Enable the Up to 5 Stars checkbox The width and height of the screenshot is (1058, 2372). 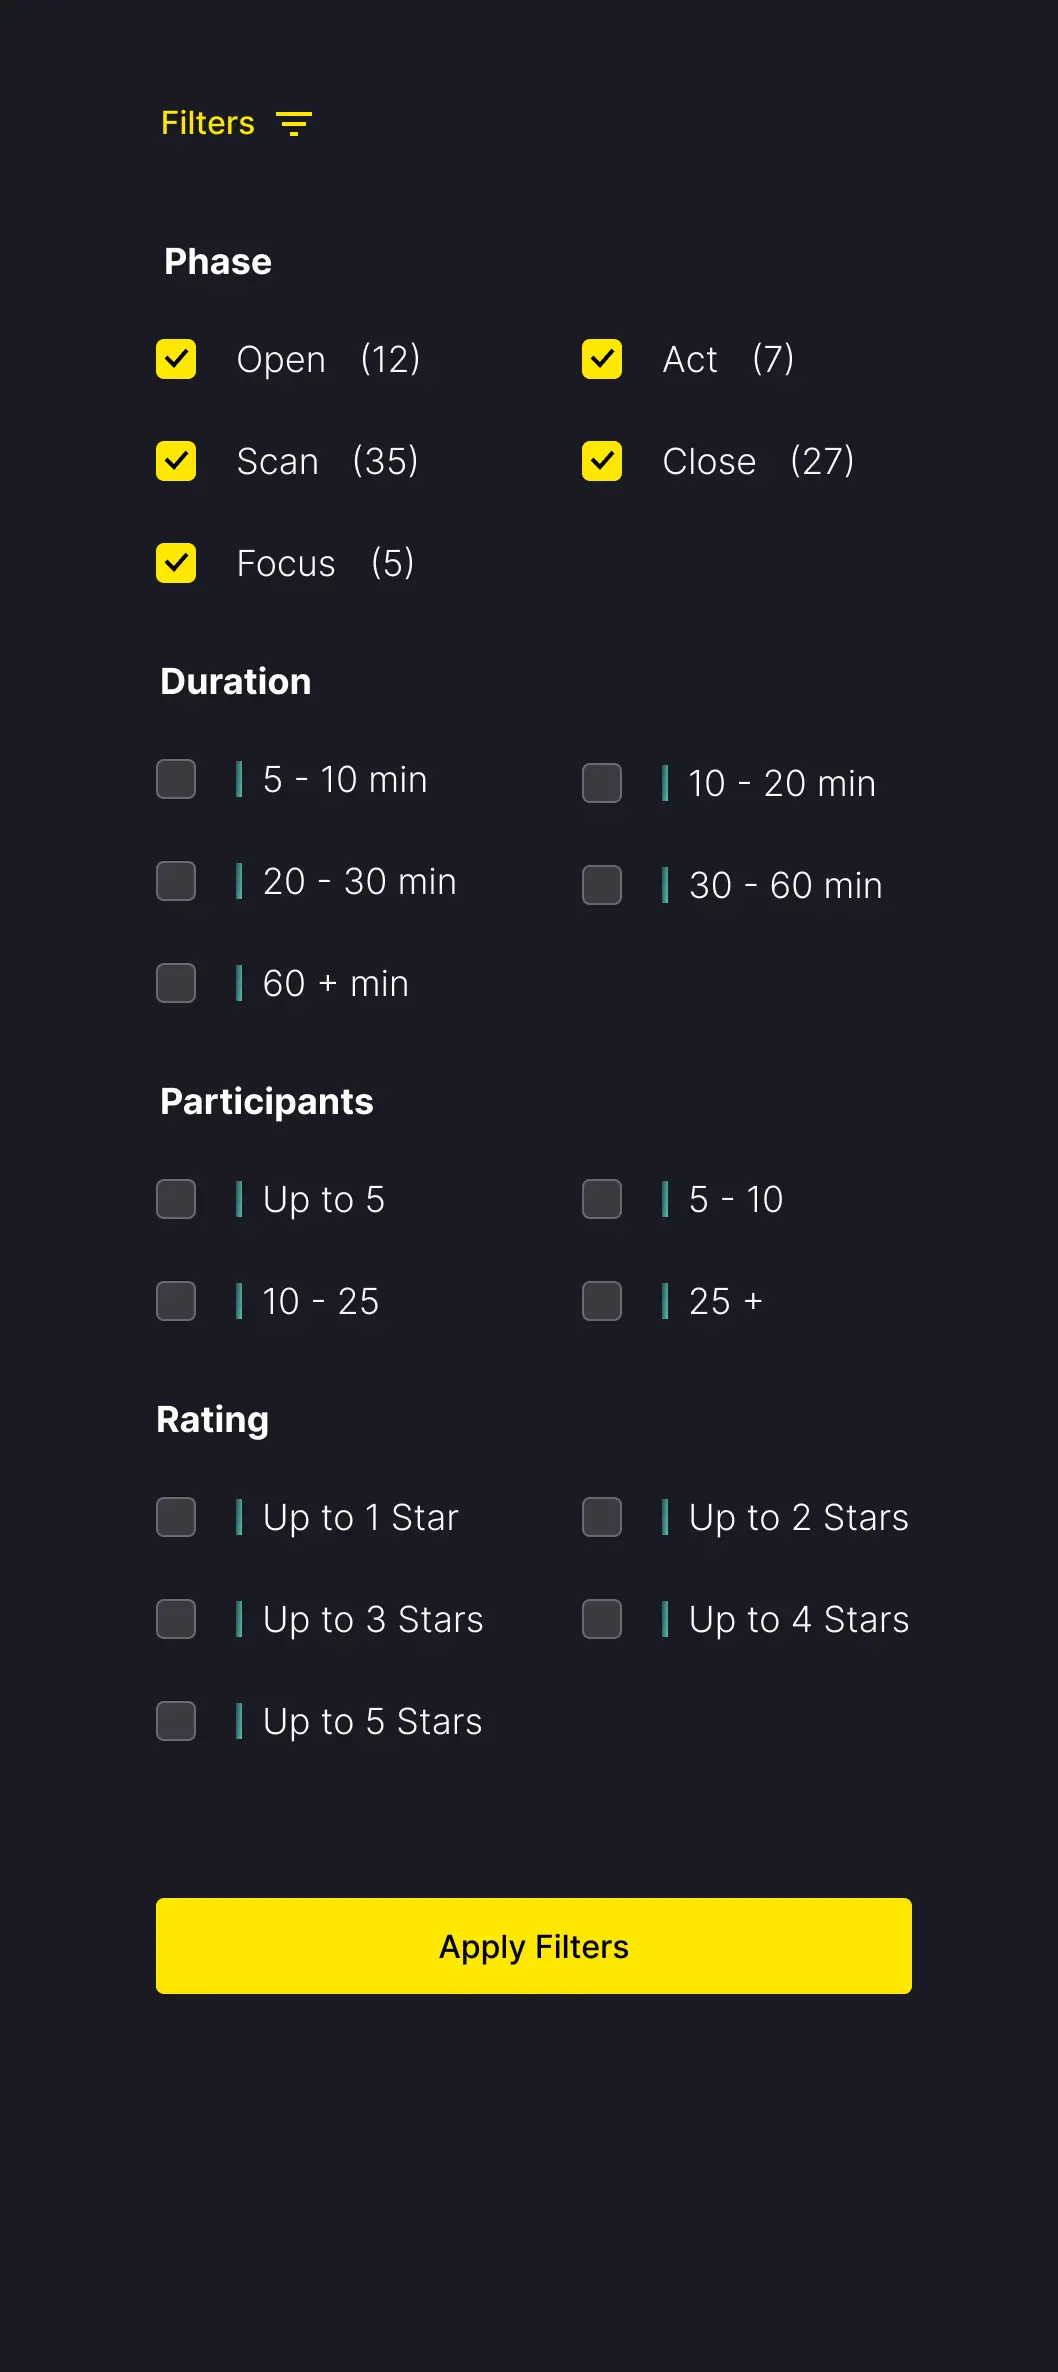tap(176, 1721)
